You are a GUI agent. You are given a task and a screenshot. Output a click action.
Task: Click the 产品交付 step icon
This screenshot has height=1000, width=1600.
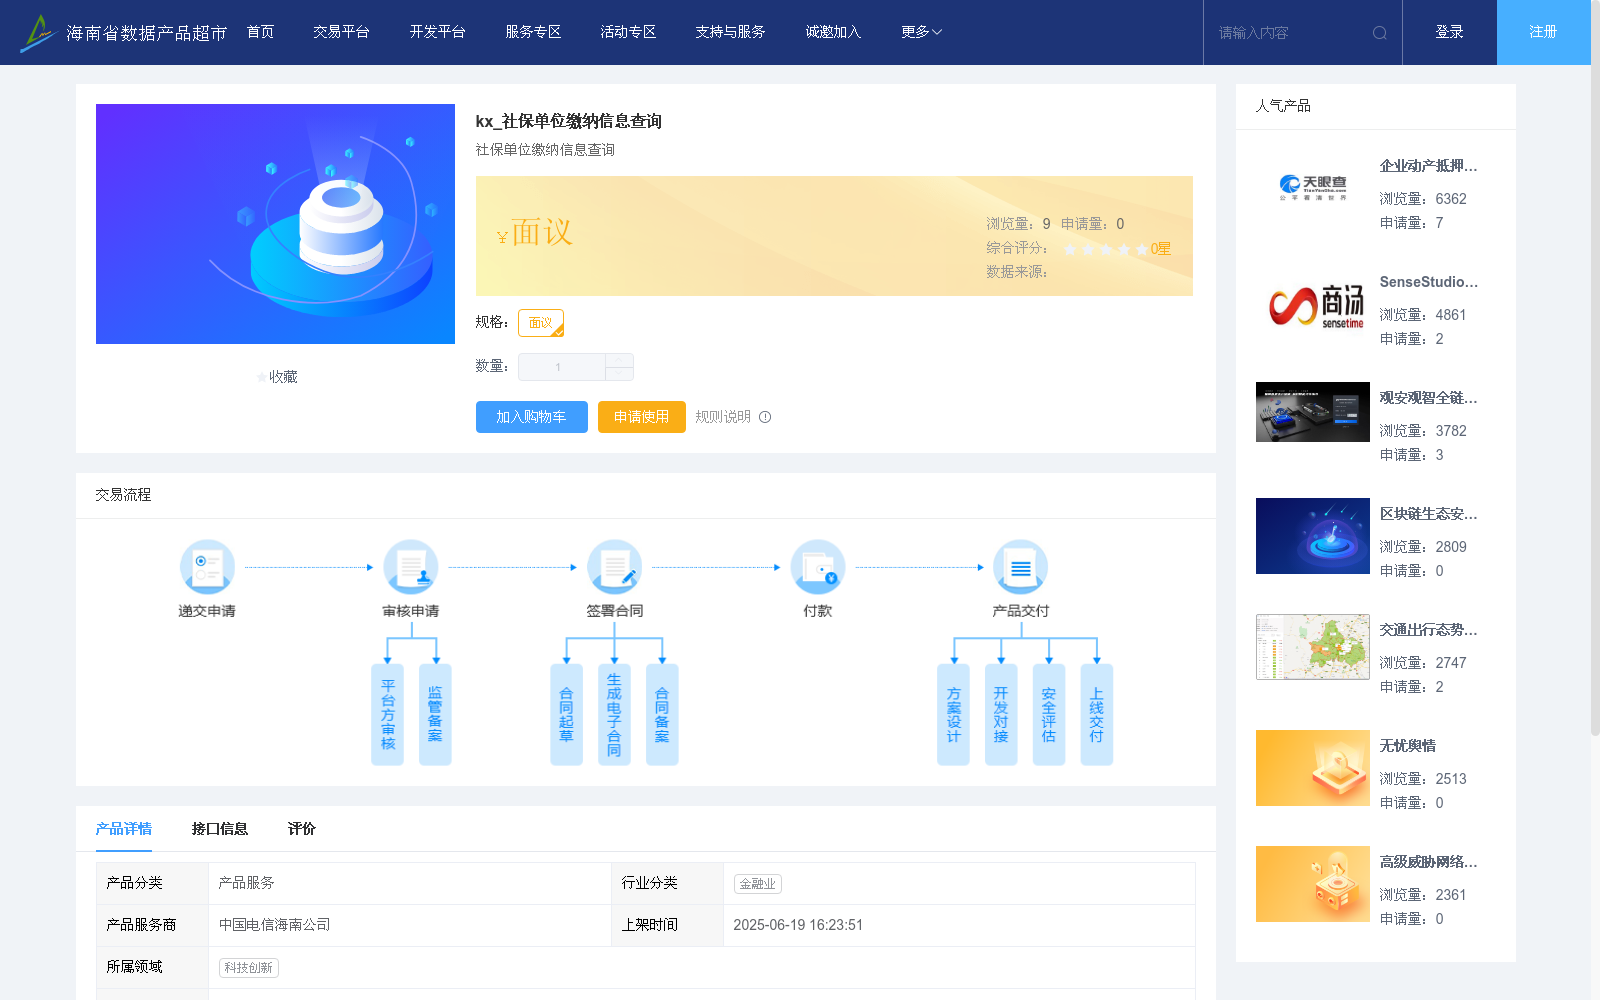coord(1020,567)
